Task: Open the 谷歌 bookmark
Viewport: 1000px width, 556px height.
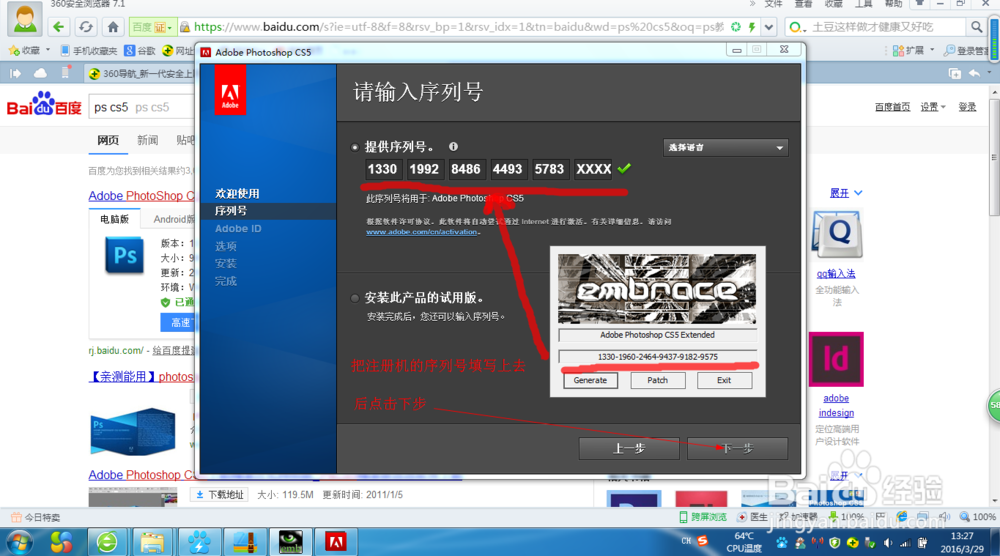Action: [x=140, y=50]
